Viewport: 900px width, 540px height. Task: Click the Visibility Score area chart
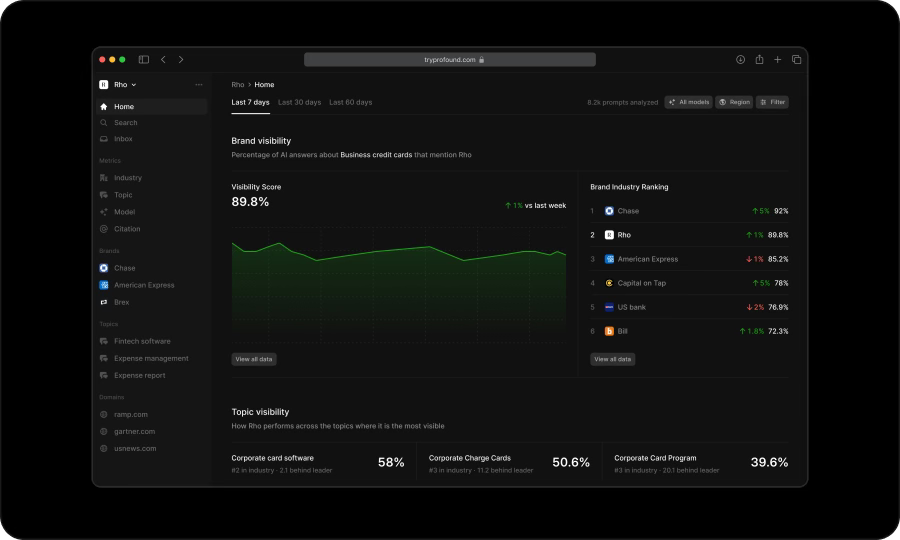click(399, 286)
